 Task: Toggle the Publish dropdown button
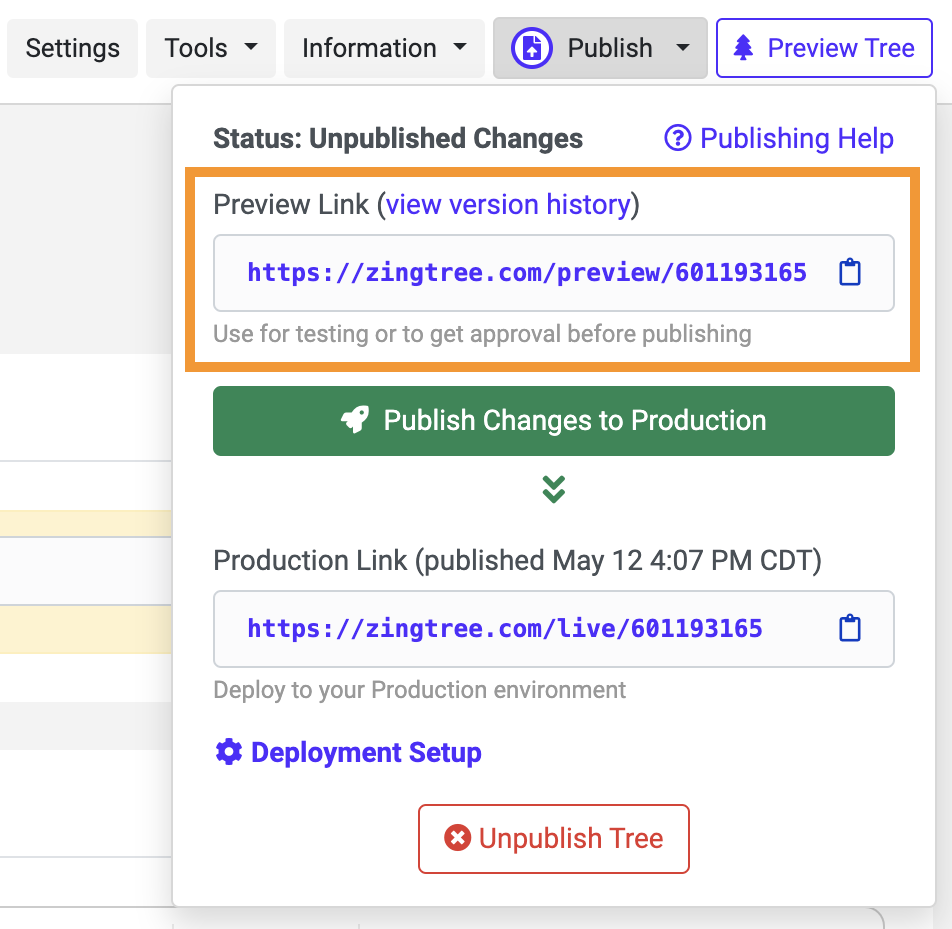[600, 48]
